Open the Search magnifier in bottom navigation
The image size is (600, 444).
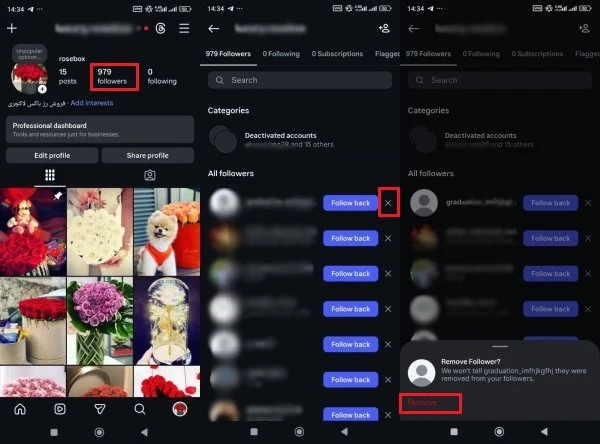pos(140,409)
